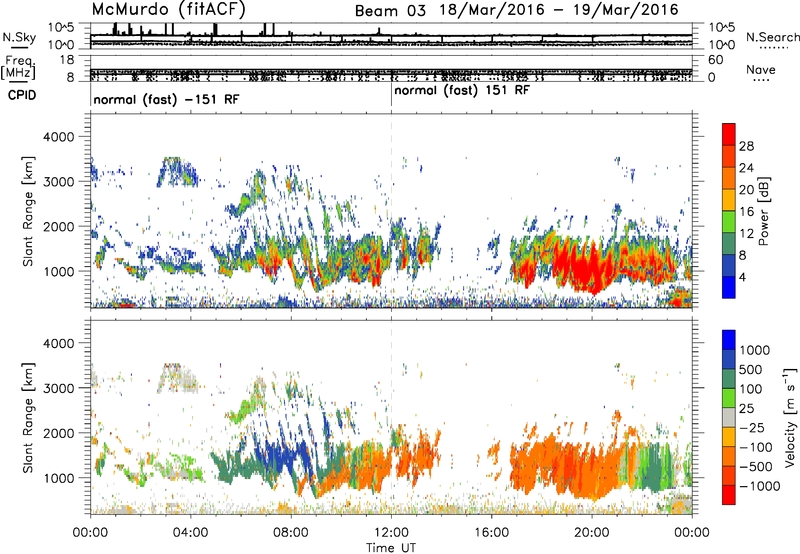800x554 pixels.
Task: Pick the blue bottom segment of power colorbar
Action: point(729,288)
